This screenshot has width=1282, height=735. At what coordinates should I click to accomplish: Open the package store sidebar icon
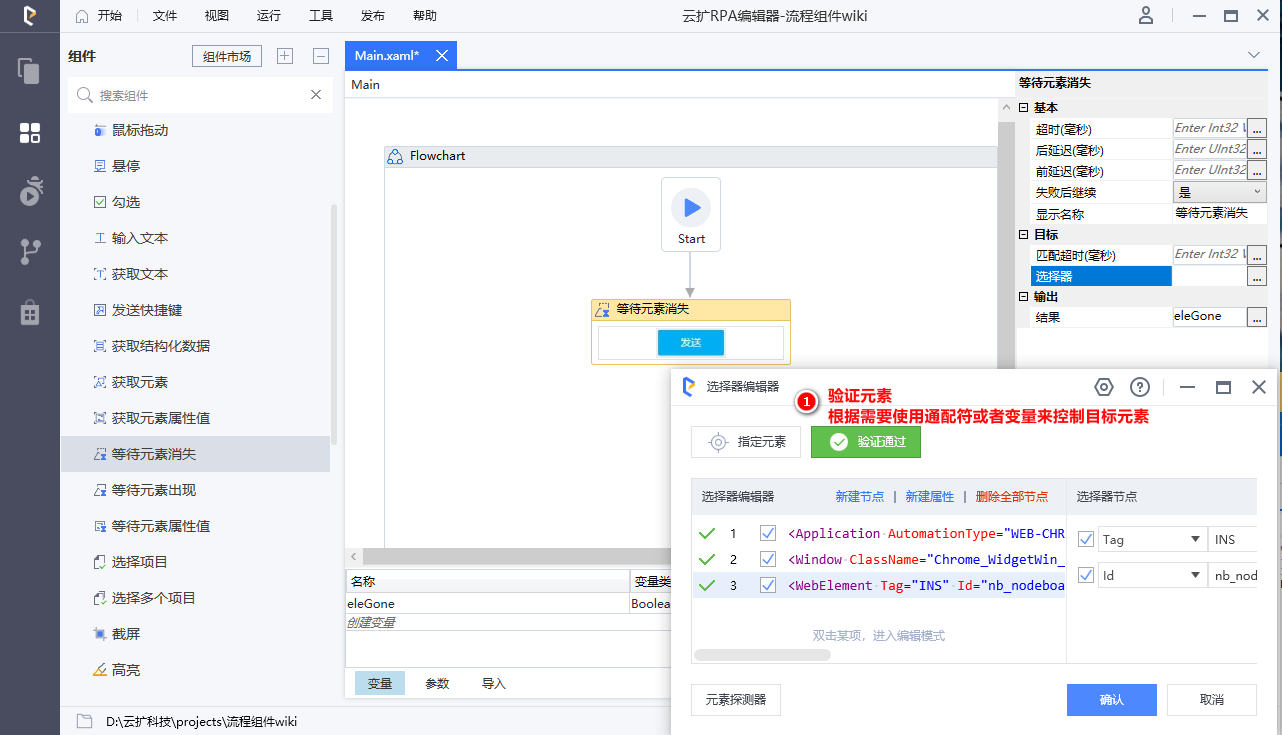pos(30,312)
